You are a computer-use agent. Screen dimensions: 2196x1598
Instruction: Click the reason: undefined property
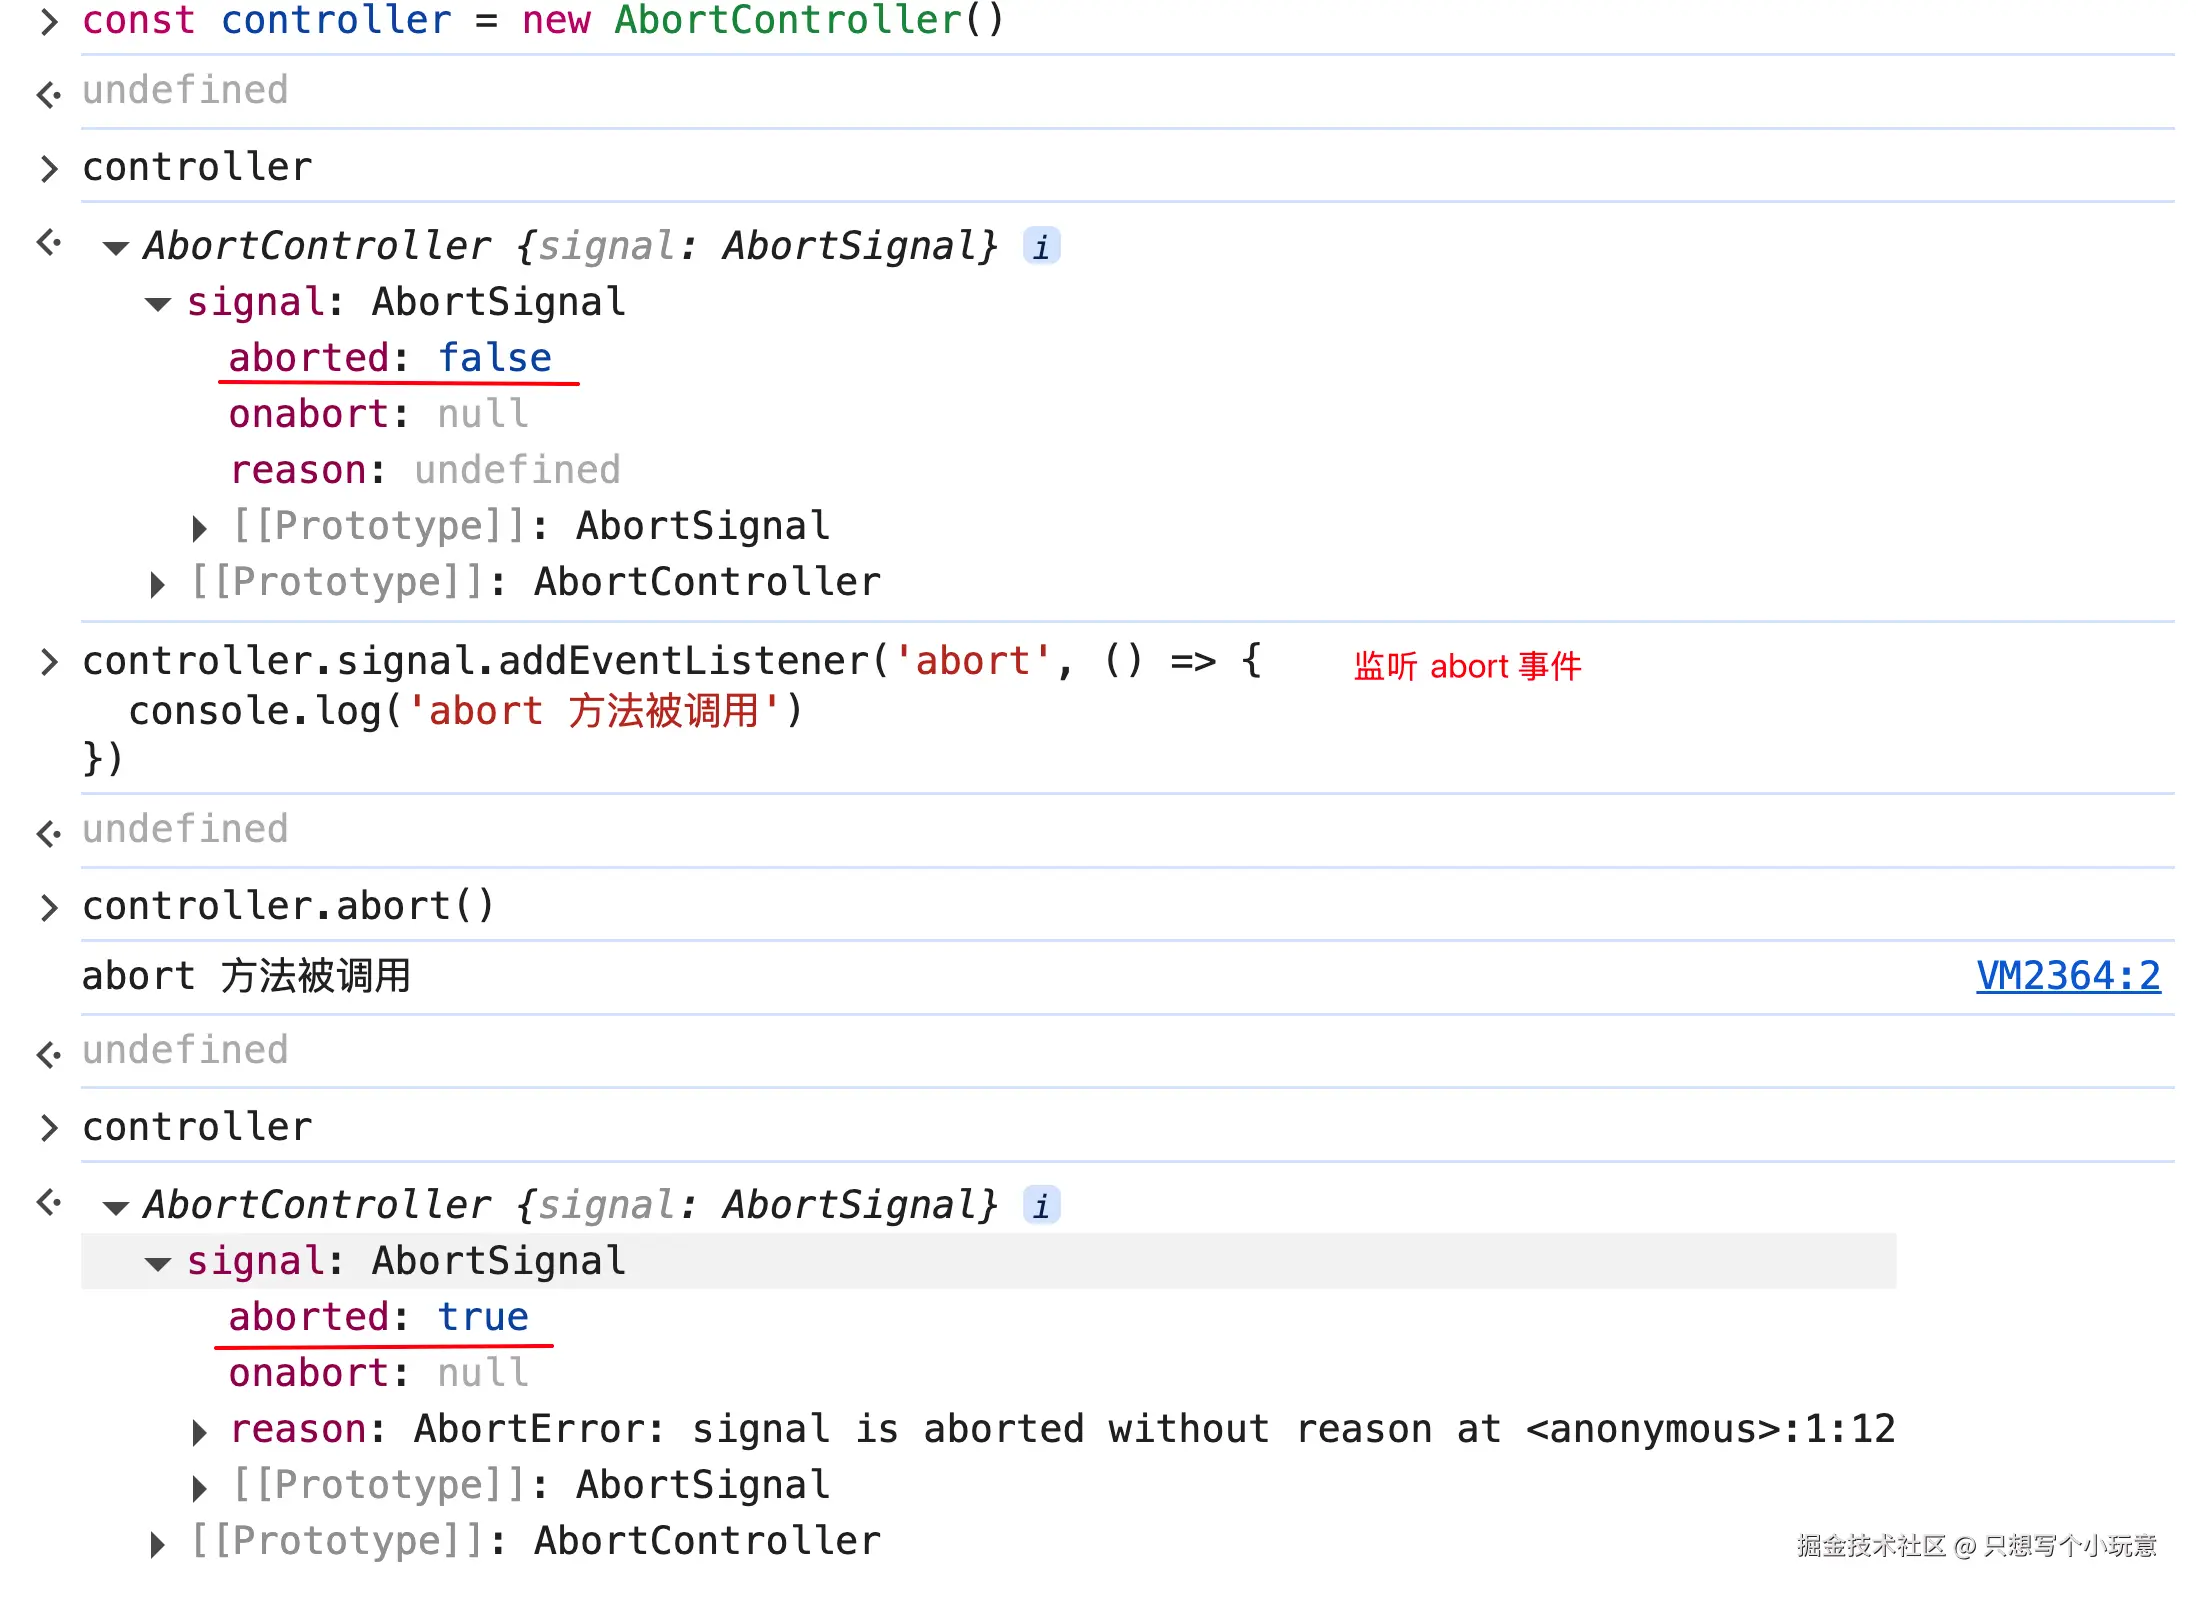425,470
